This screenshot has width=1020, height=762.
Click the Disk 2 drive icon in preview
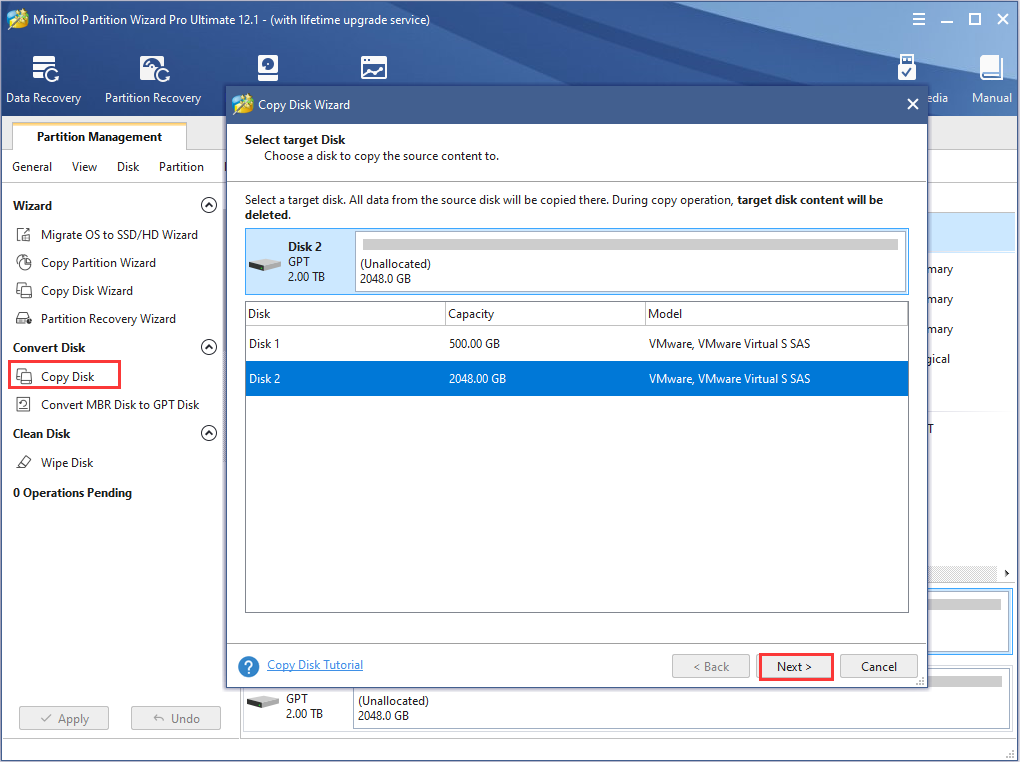pyautogui.click(x=265, y=264)
